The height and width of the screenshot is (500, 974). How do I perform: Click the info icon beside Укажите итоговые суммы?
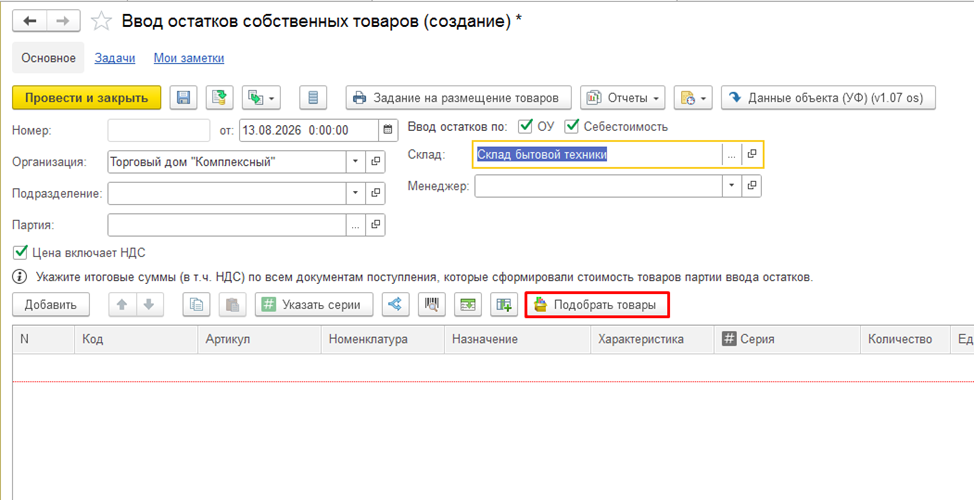point(20,277)
